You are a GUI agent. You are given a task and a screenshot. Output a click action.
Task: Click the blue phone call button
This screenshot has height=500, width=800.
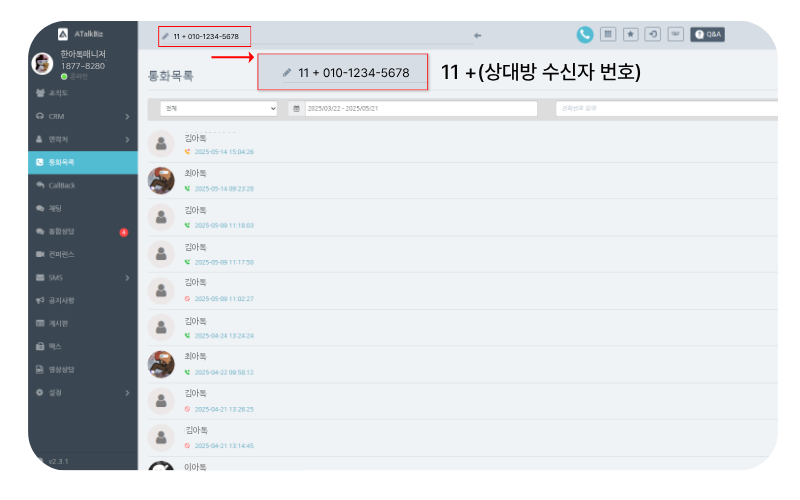585,35
